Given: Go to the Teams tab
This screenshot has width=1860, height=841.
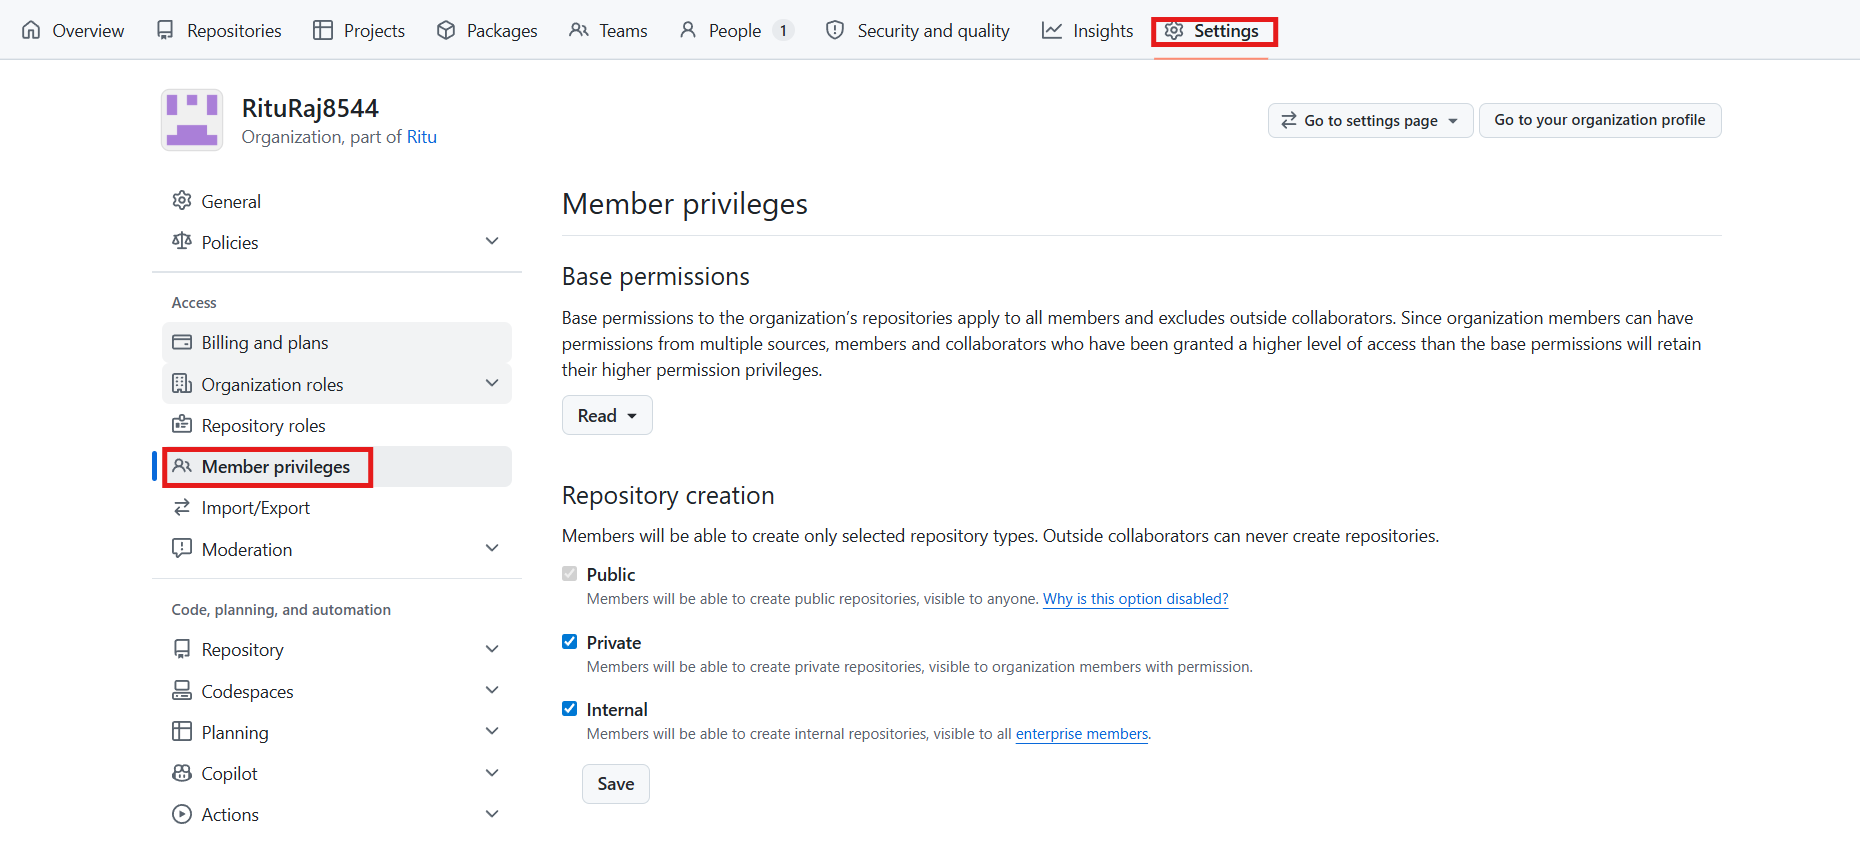Looking at the screenshot, I should (608, 30).
